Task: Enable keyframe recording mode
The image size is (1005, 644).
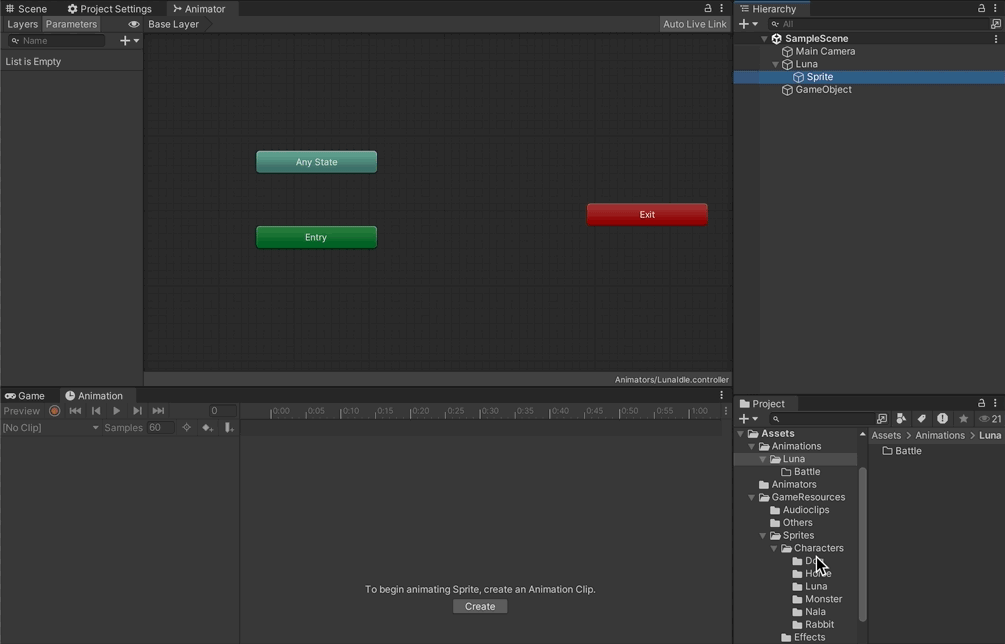Action: (x=54, y=411)
